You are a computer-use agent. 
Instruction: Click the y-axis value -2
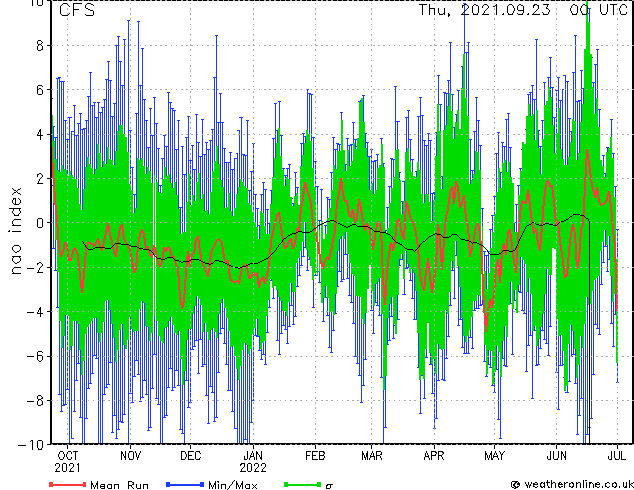(x=35, y=267)
